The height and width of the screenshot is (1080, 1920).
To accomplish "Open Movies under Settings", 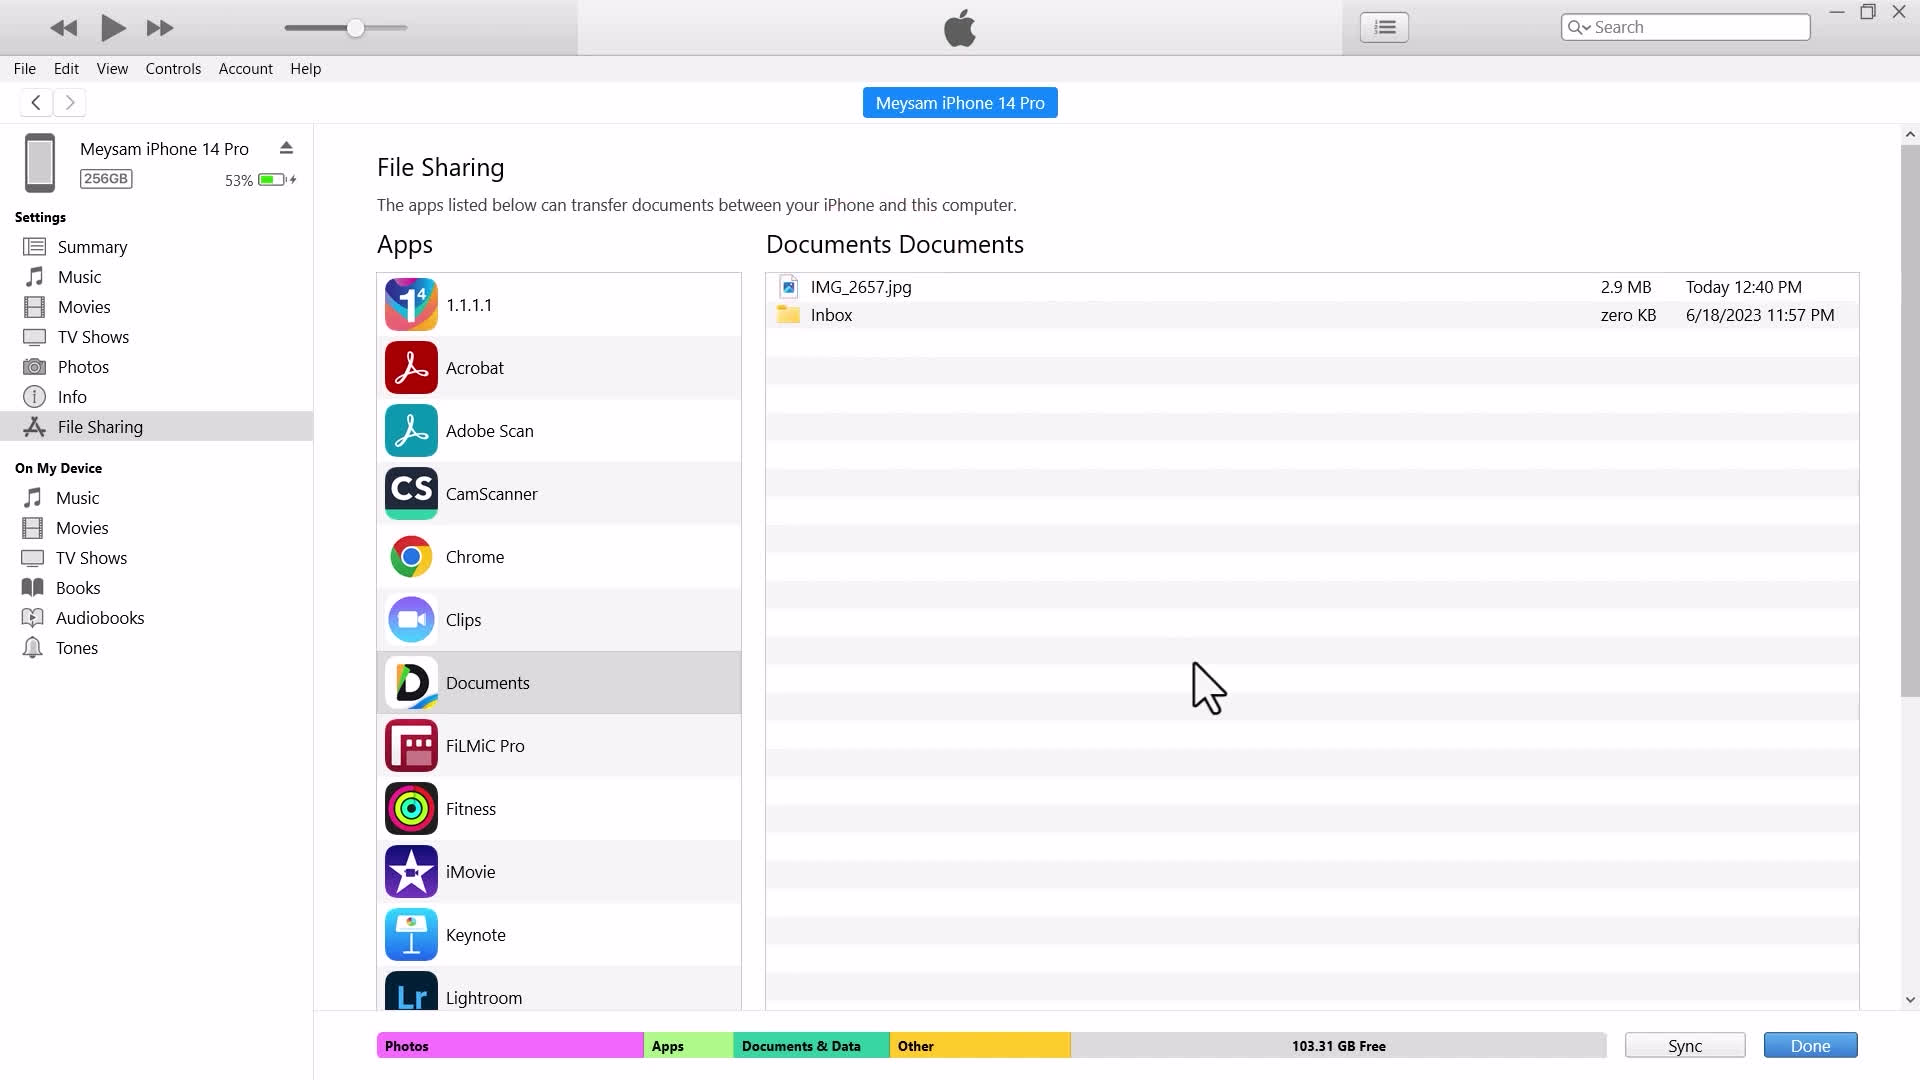I will tap(156, 307).
